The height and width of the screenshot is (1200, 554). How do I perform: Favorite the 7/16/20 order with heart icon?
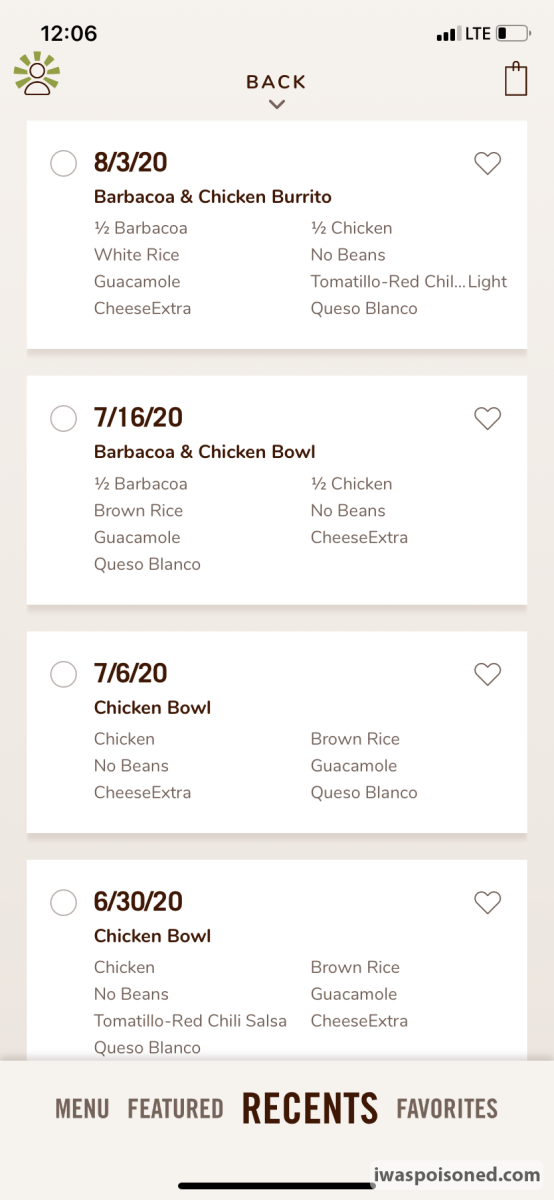[487, 419]
